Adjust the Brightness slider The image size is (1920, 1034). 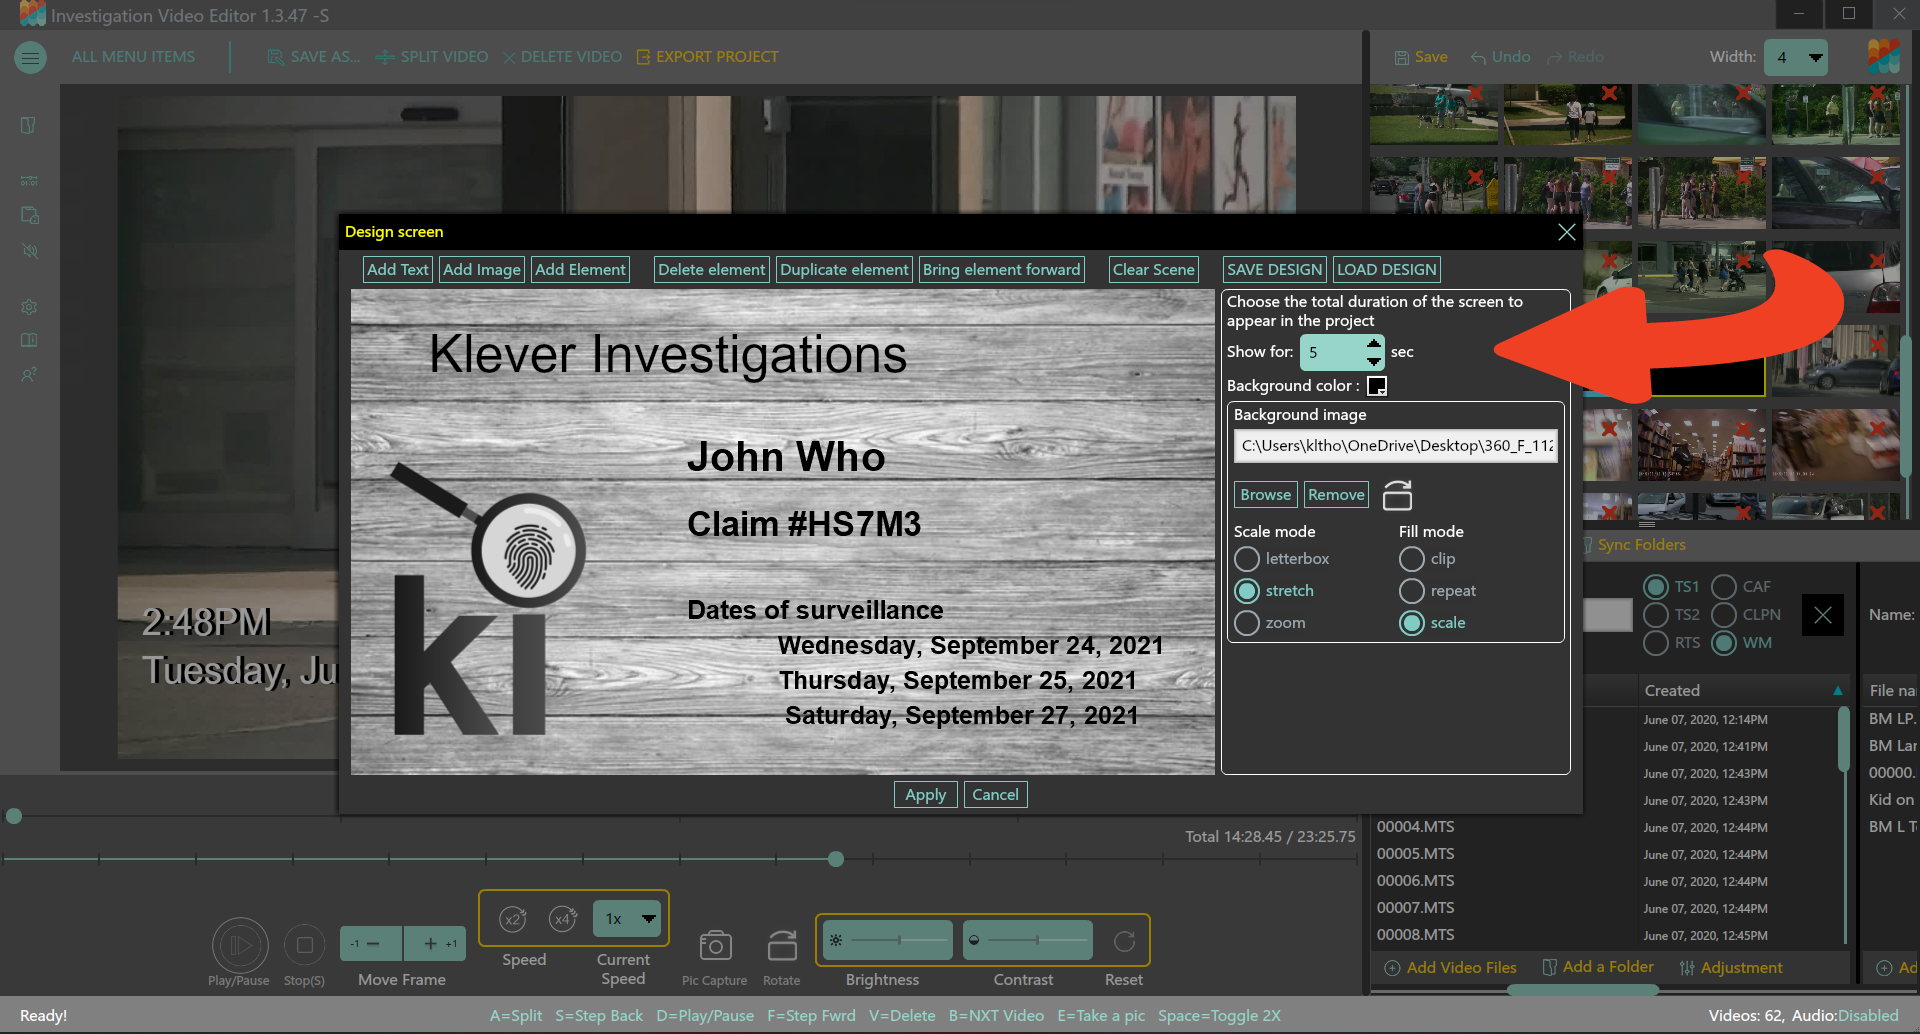901,940
